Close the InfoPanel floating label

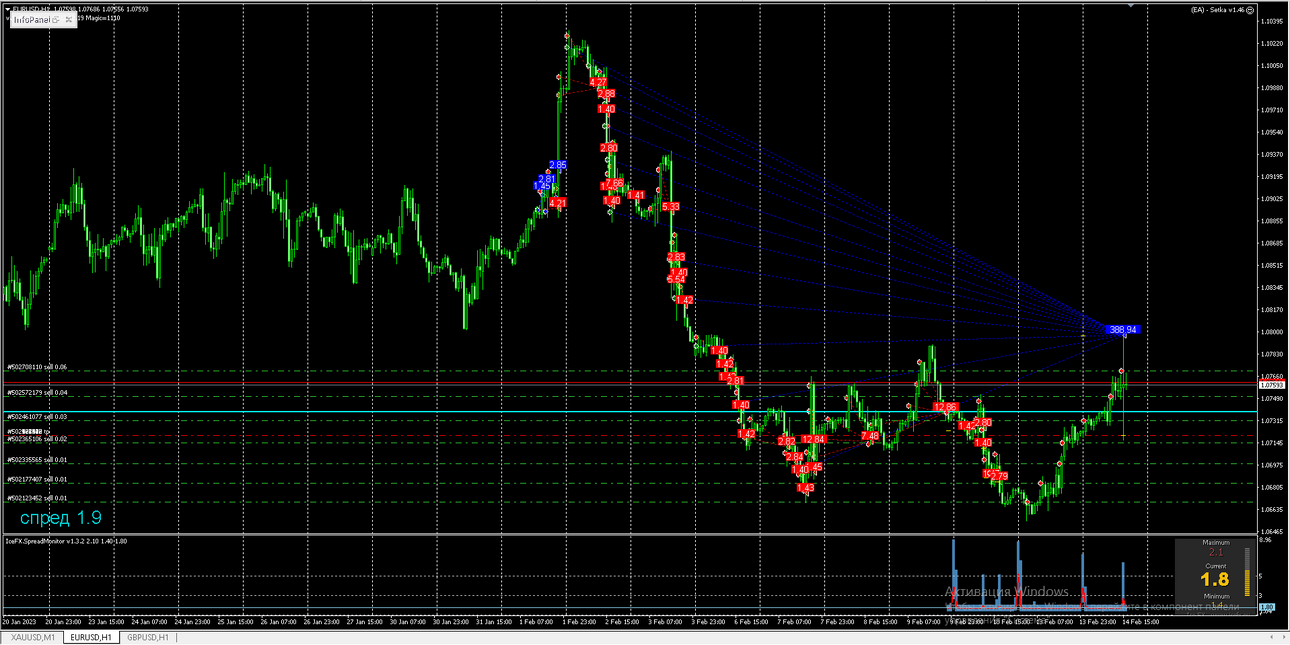tap(71, 19)
